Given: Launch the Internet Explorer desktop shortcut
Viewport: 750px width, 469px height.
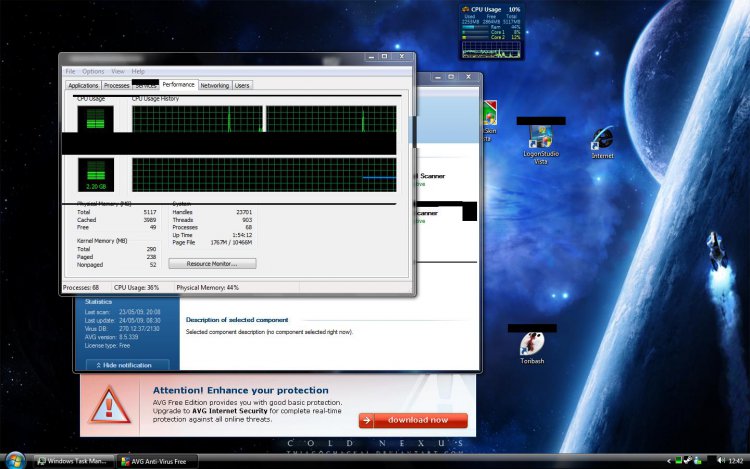Looking at the screenshot, I should click(602, 142).
